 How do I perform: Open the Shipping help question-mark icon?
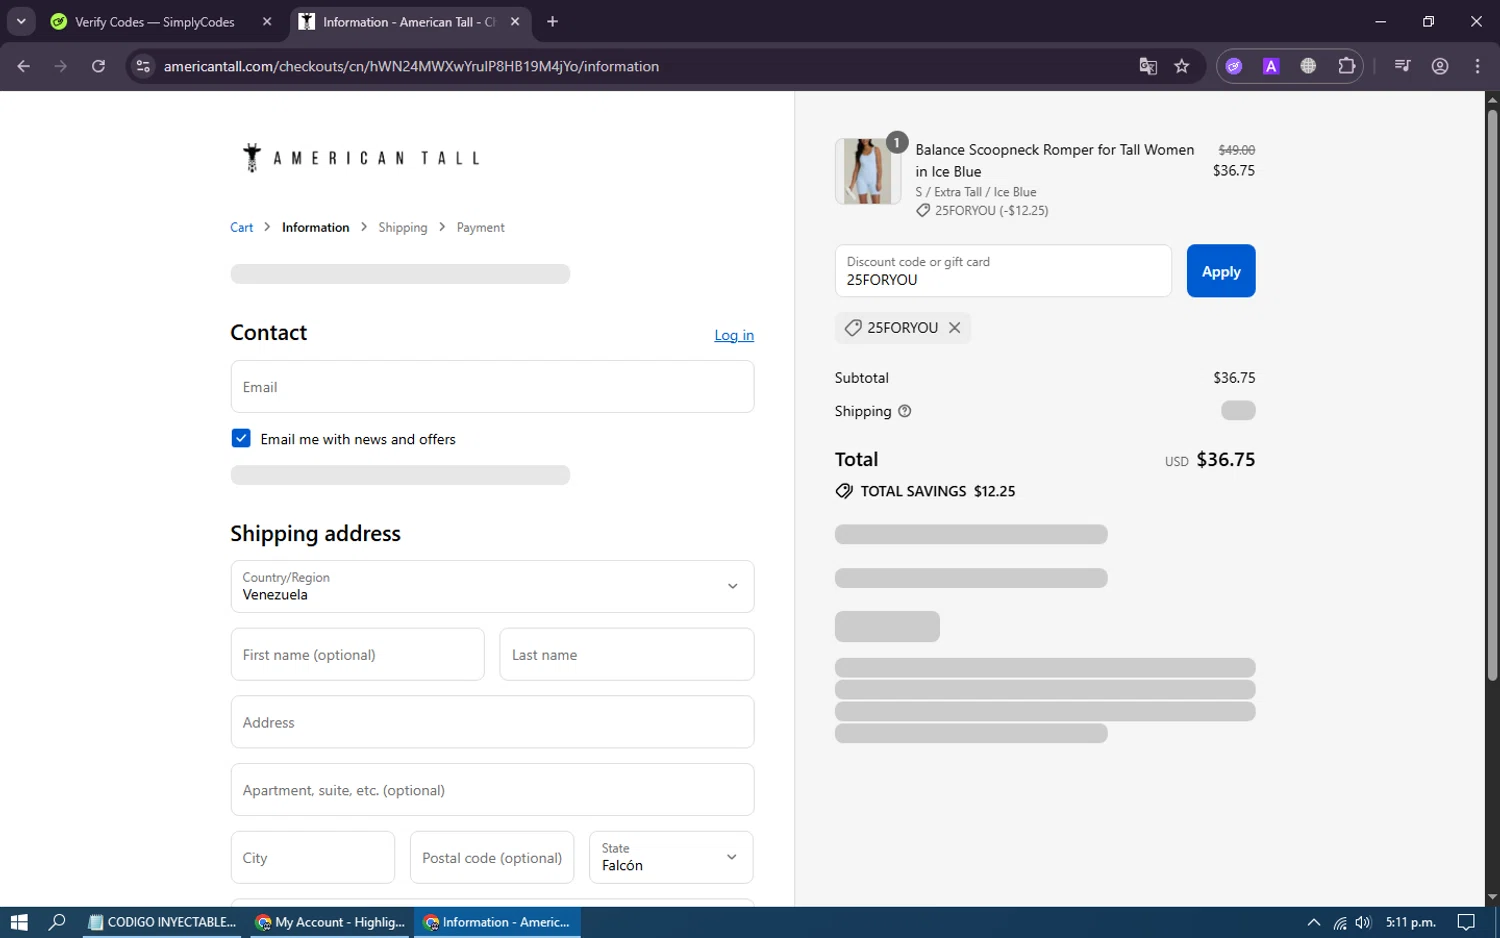click(x=904, y=411)
